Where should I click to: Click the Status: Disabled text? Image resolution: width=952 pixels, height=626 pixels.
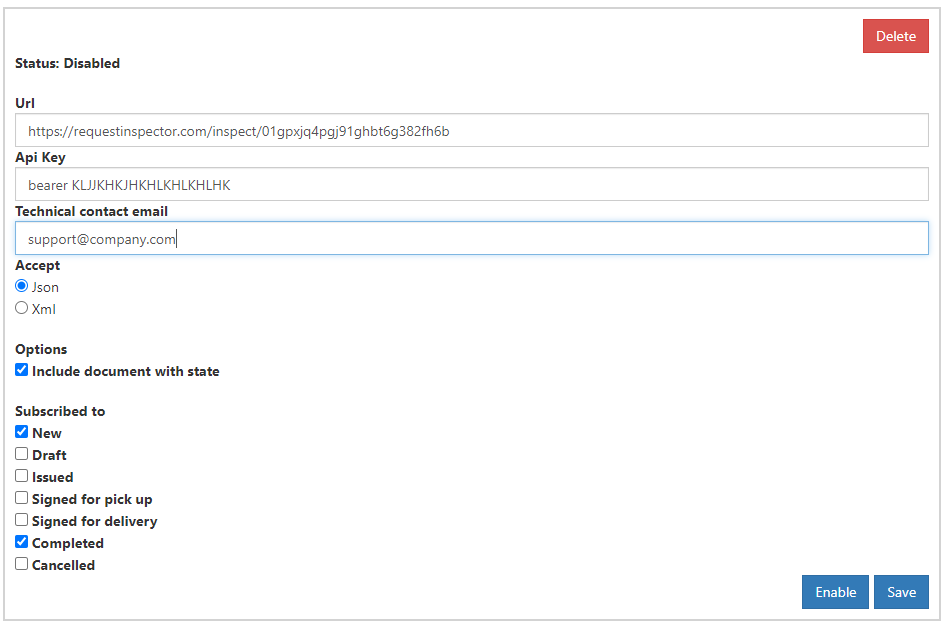coord(67,63)
